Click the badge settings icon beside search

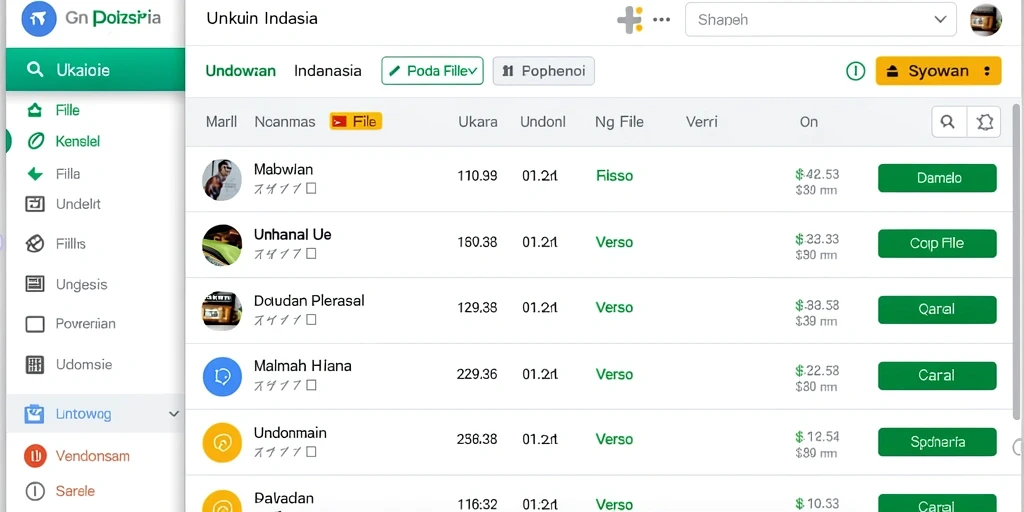tap(984, 121)
